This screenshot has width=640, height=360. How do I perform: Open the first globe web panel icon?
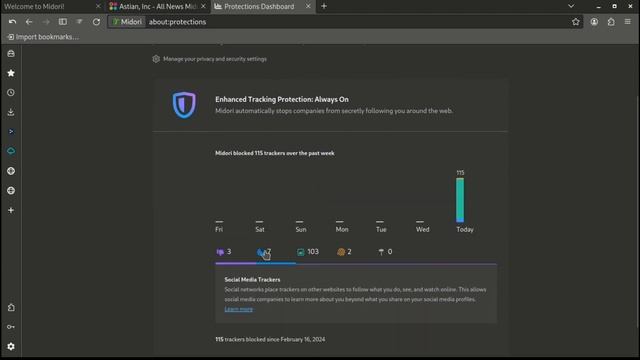11,171
